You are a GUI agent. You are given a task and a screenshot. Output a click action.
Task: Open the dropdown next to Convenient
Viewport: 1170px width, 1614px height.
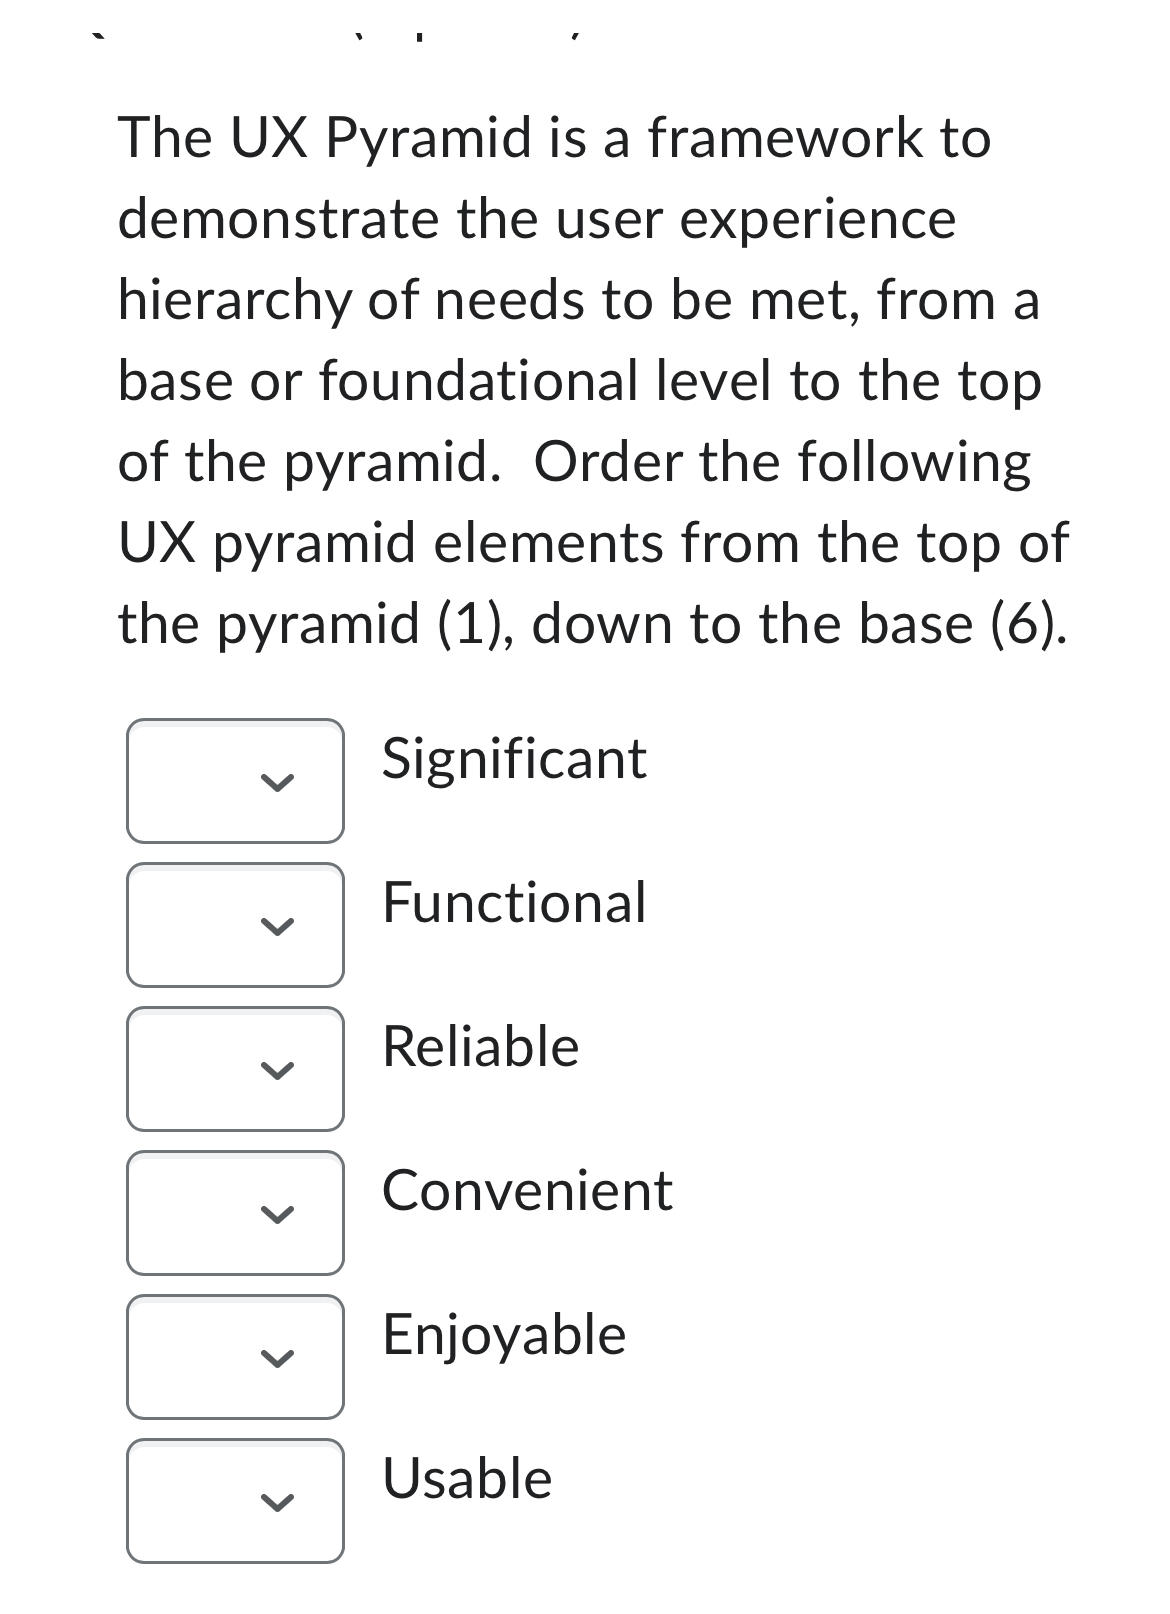click(236, 1213)
